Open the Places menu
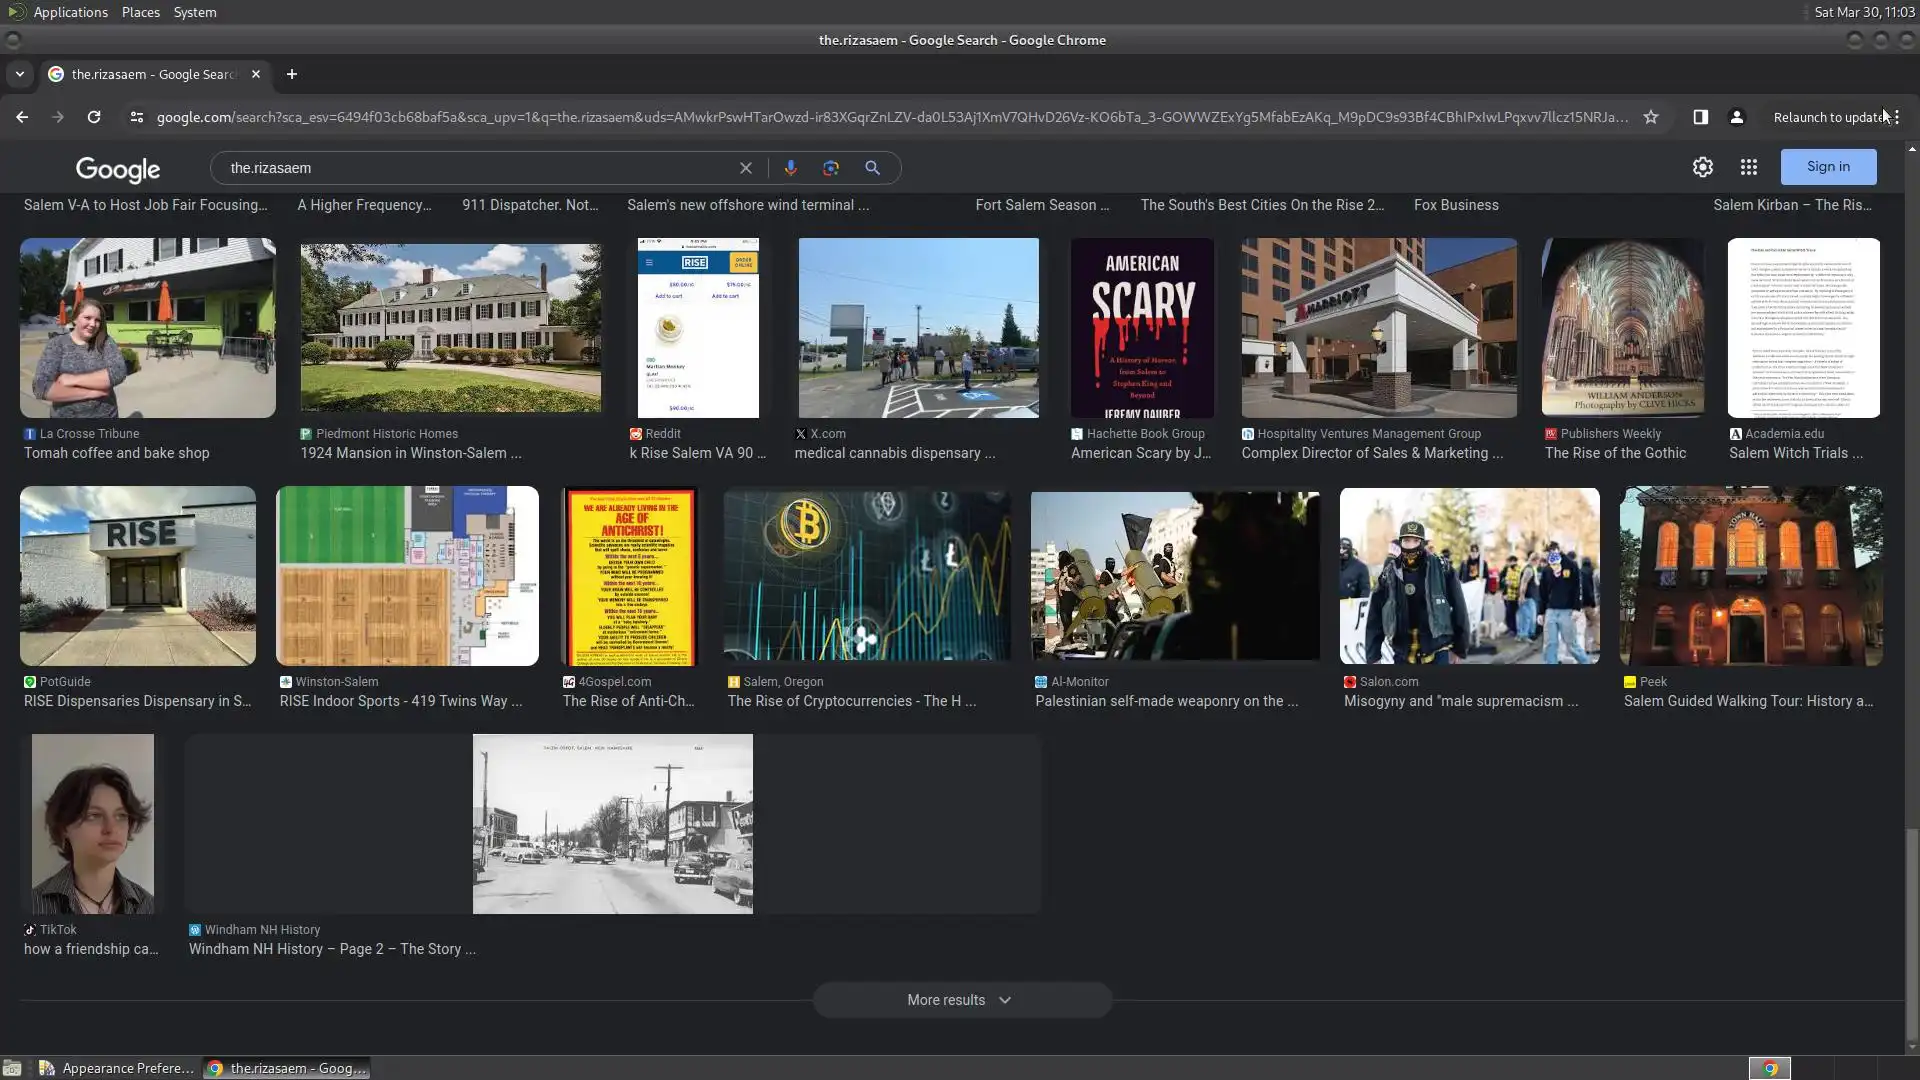Viewport: 1920px width, 1080px height. pos(140,12)
